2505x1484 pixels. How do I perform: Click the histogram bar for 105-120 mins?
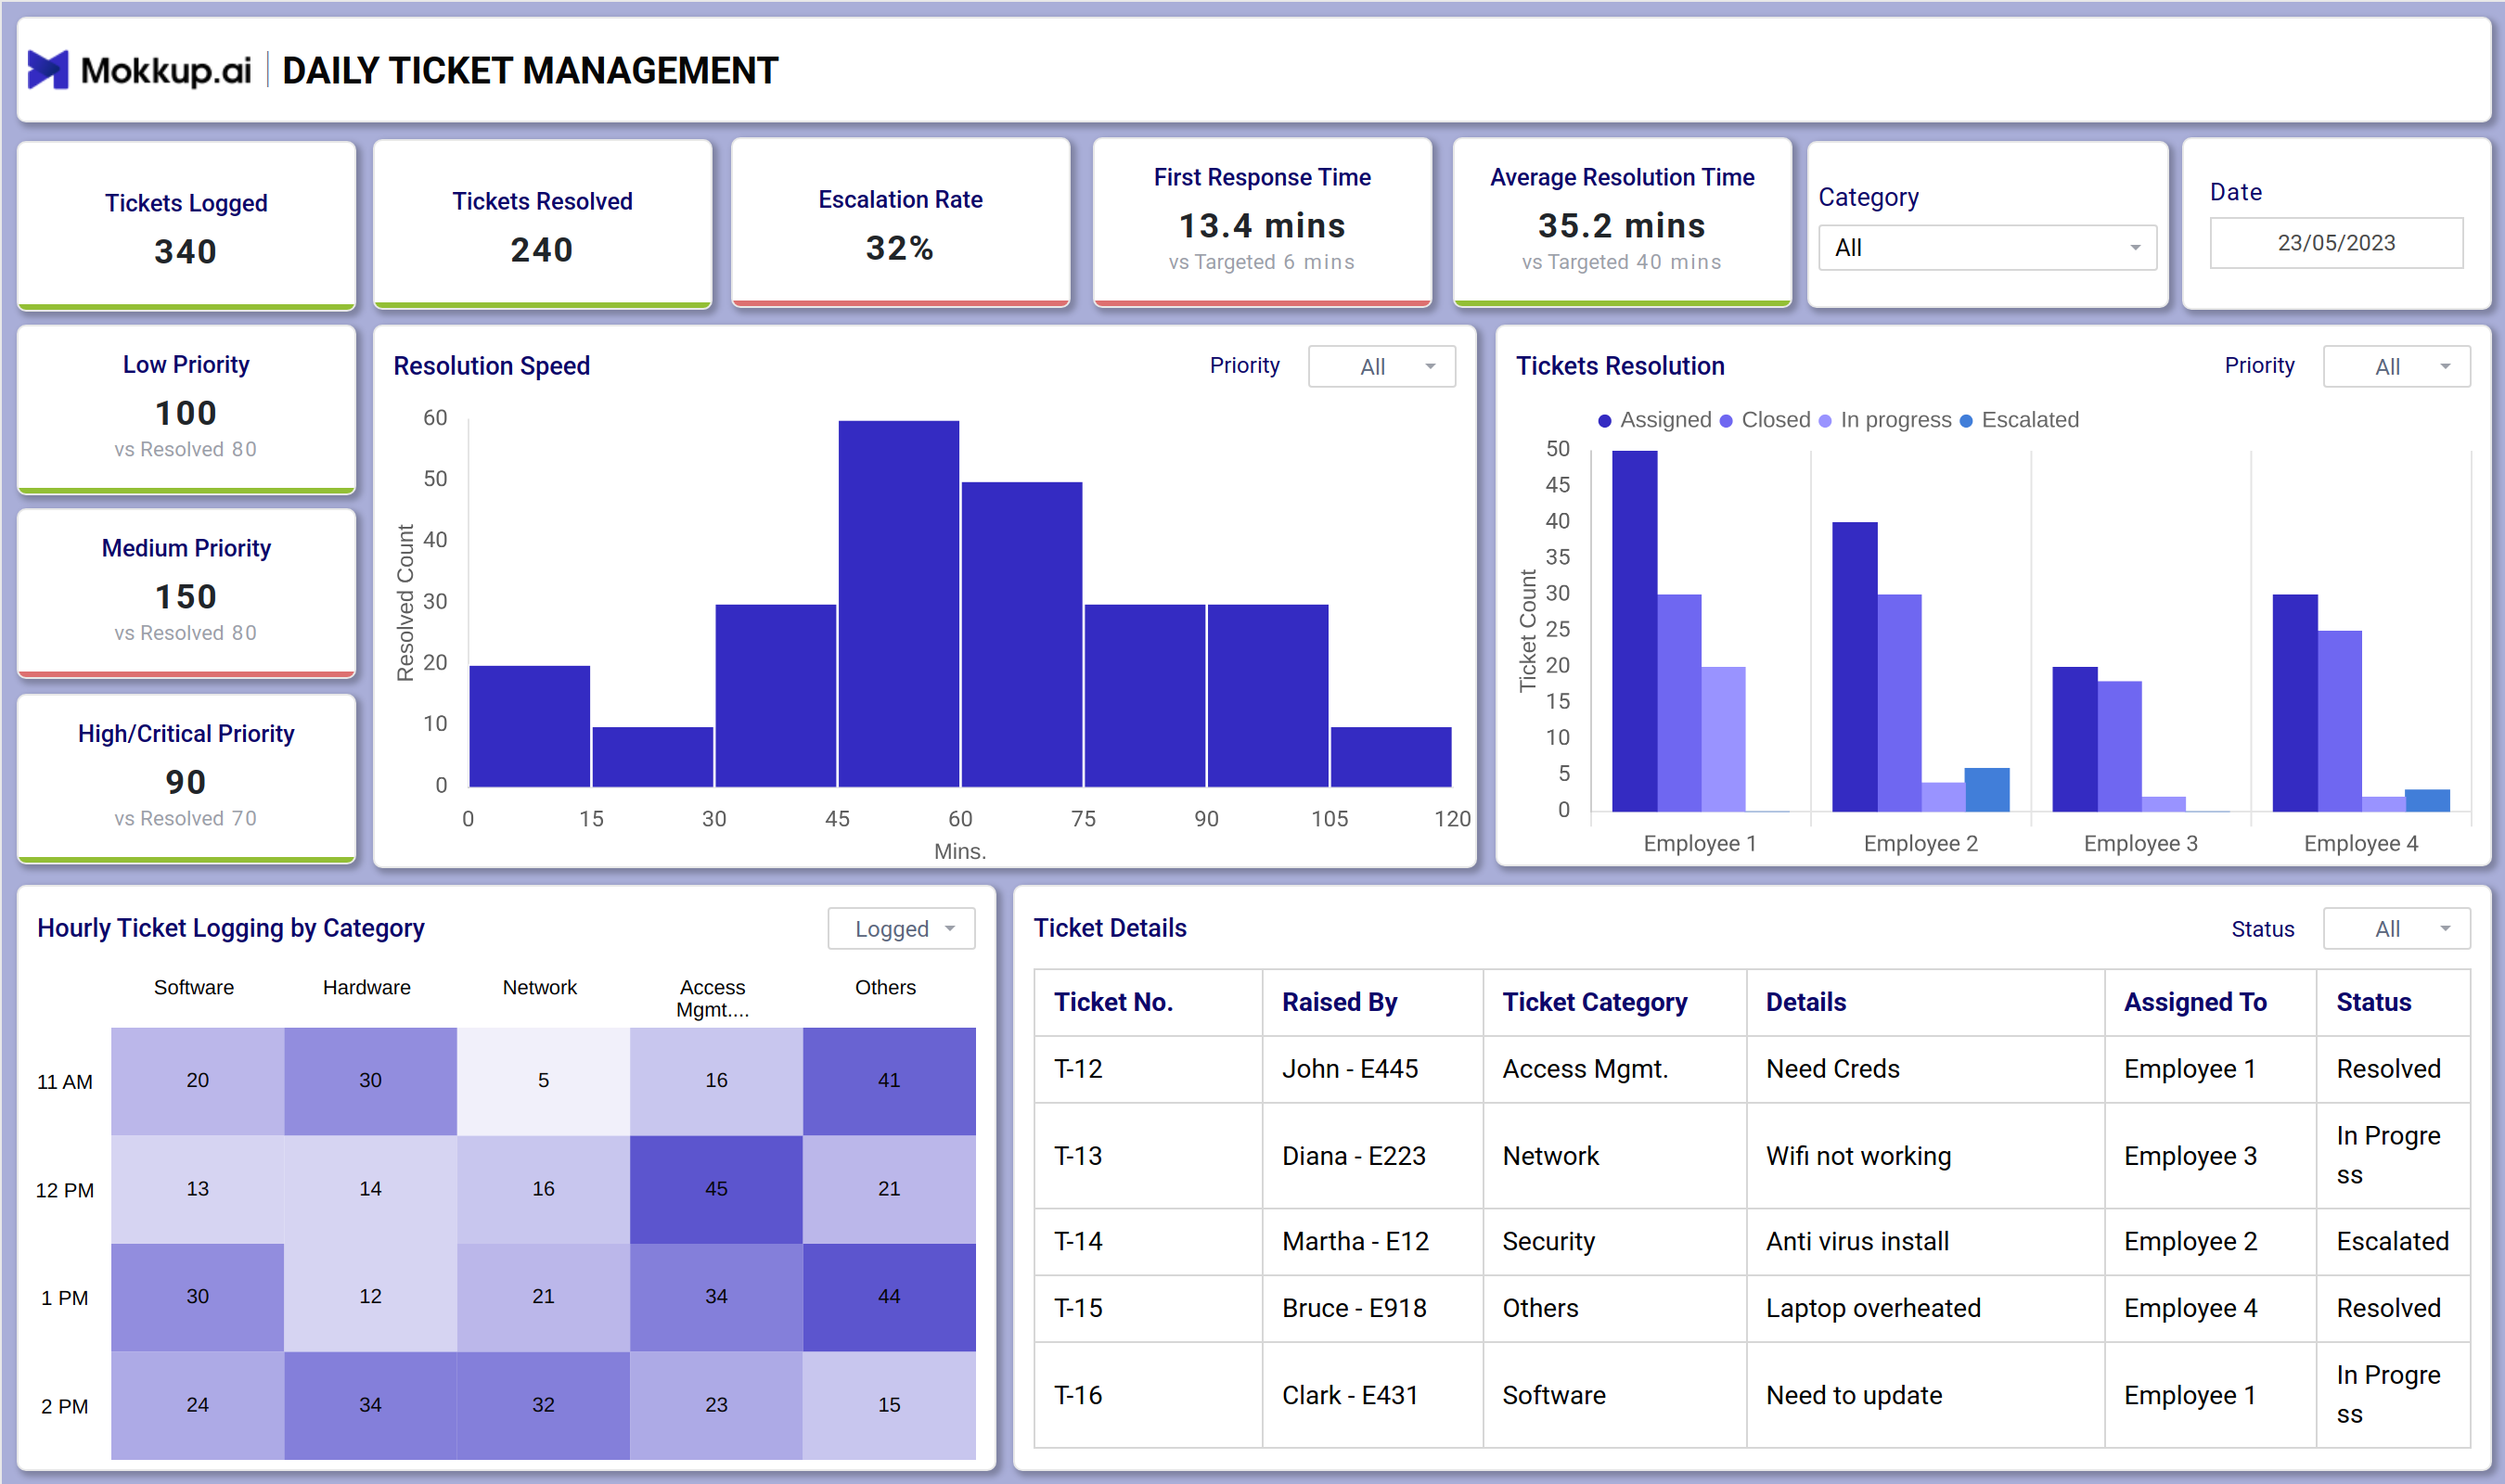[1390, 757]
